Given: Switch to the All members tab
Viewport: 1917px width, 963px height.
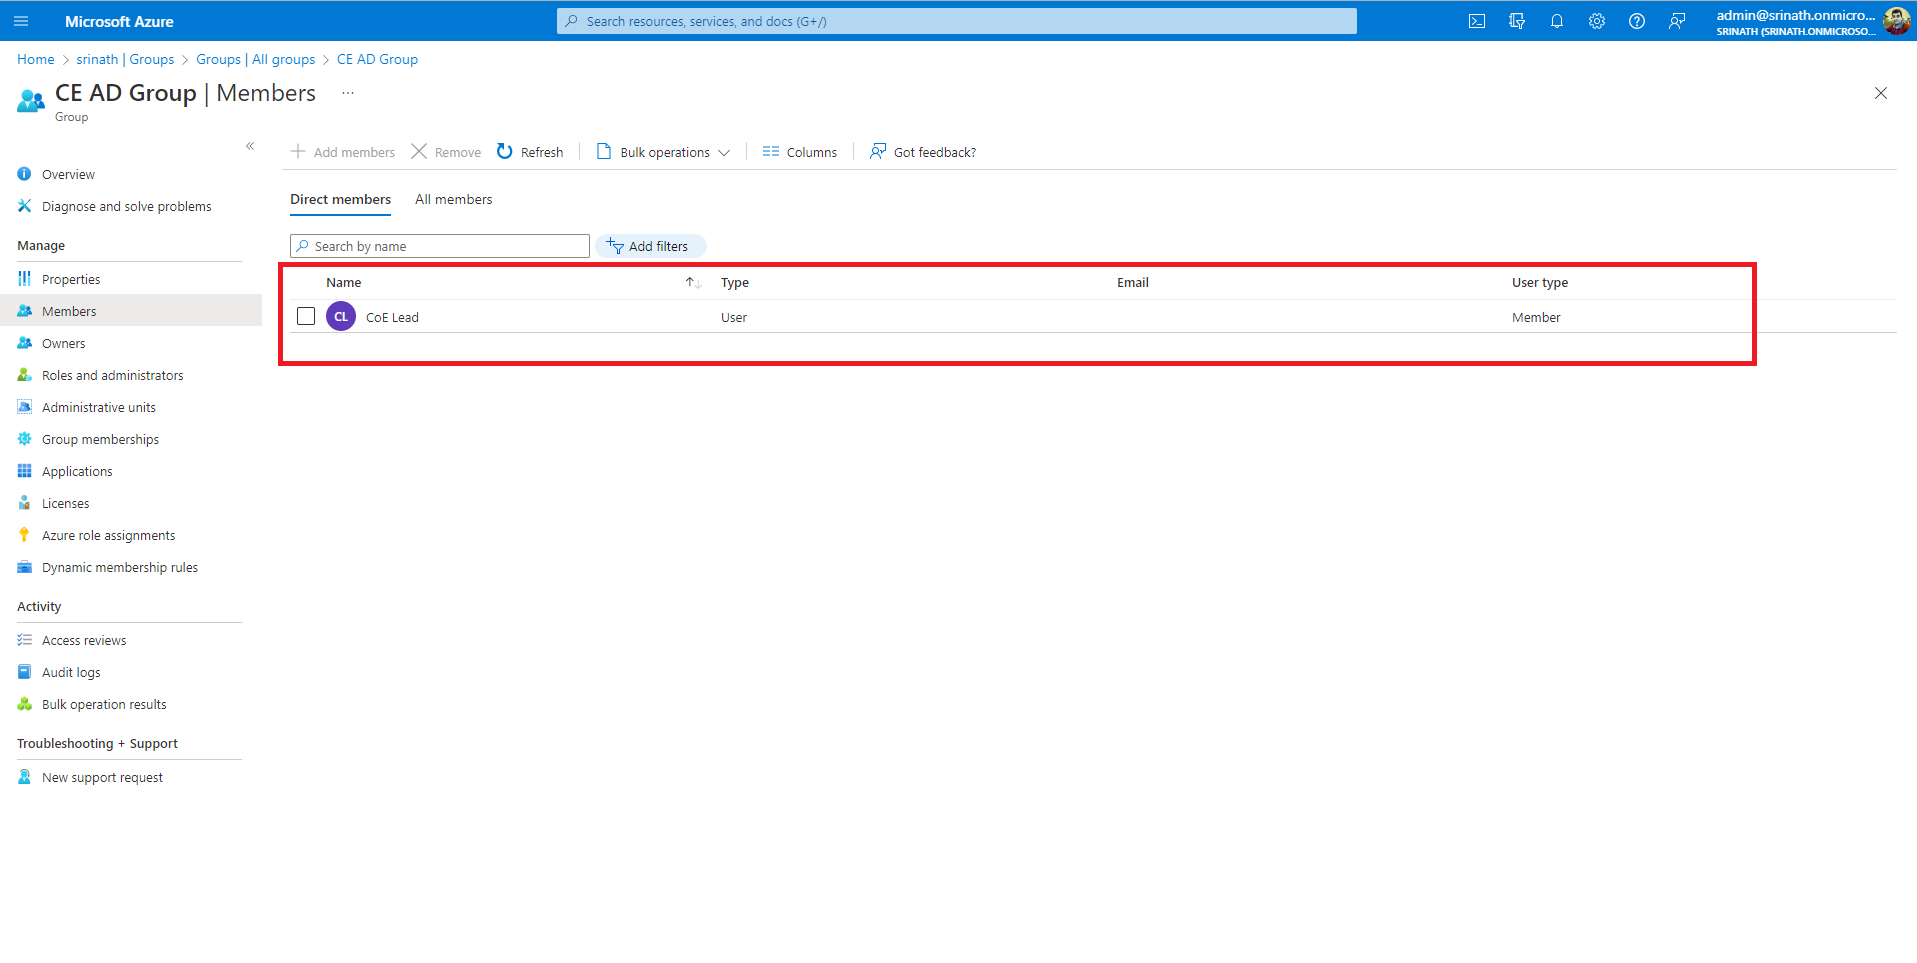Looking at the screenshot, I should click(x=453, y=200).
